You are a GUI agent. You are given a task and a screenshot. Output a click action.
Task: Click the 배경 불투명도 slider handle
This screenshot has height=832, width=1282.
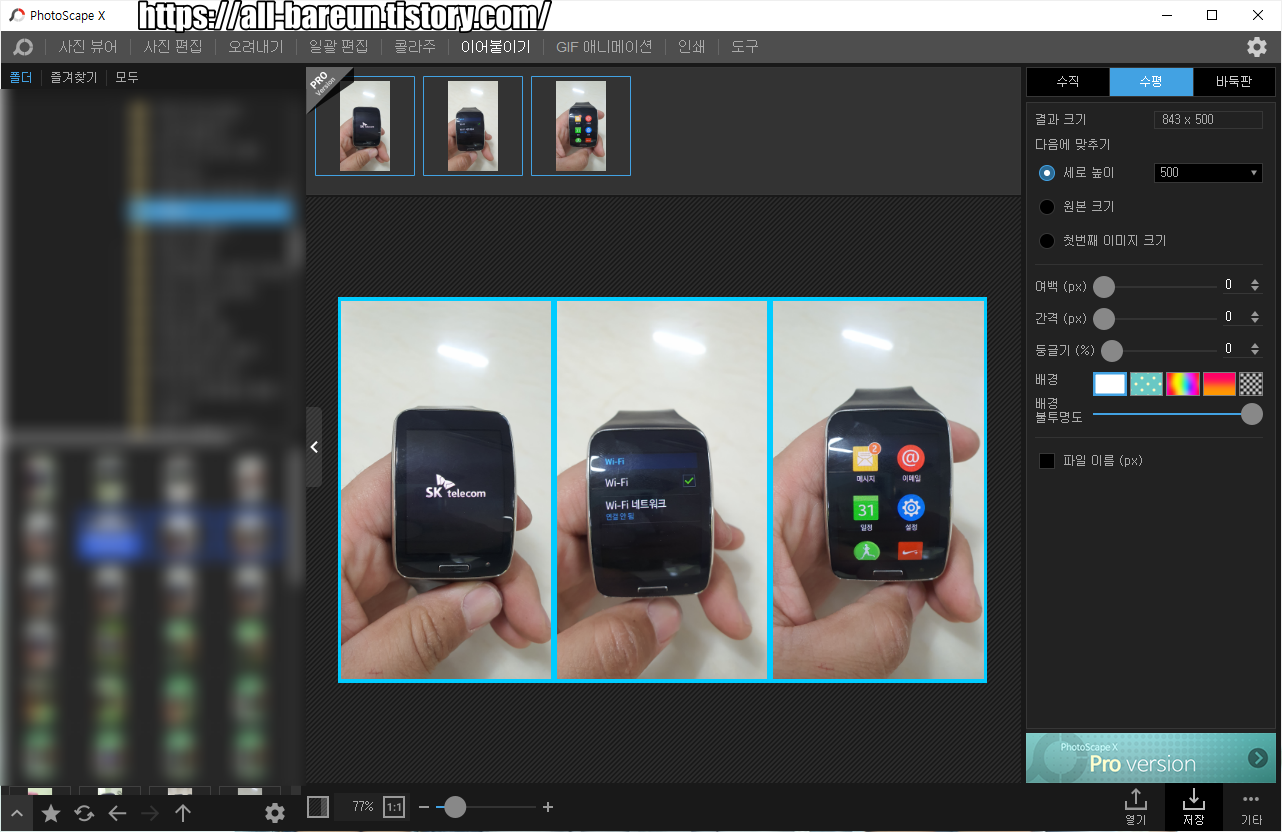(x=1252, y=414)
